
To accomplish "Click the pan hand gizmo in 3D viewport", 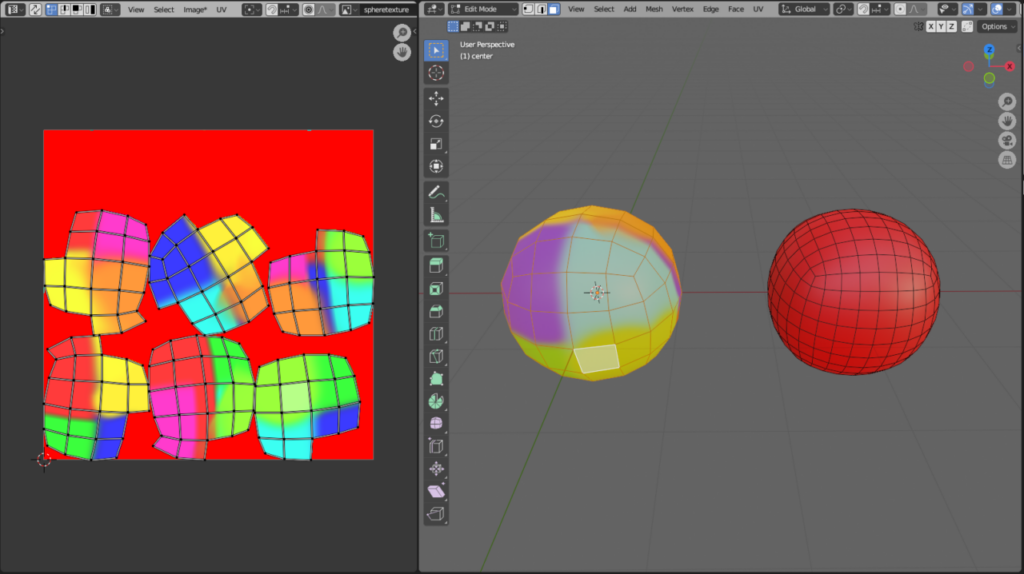I will tap(1007, 121).
